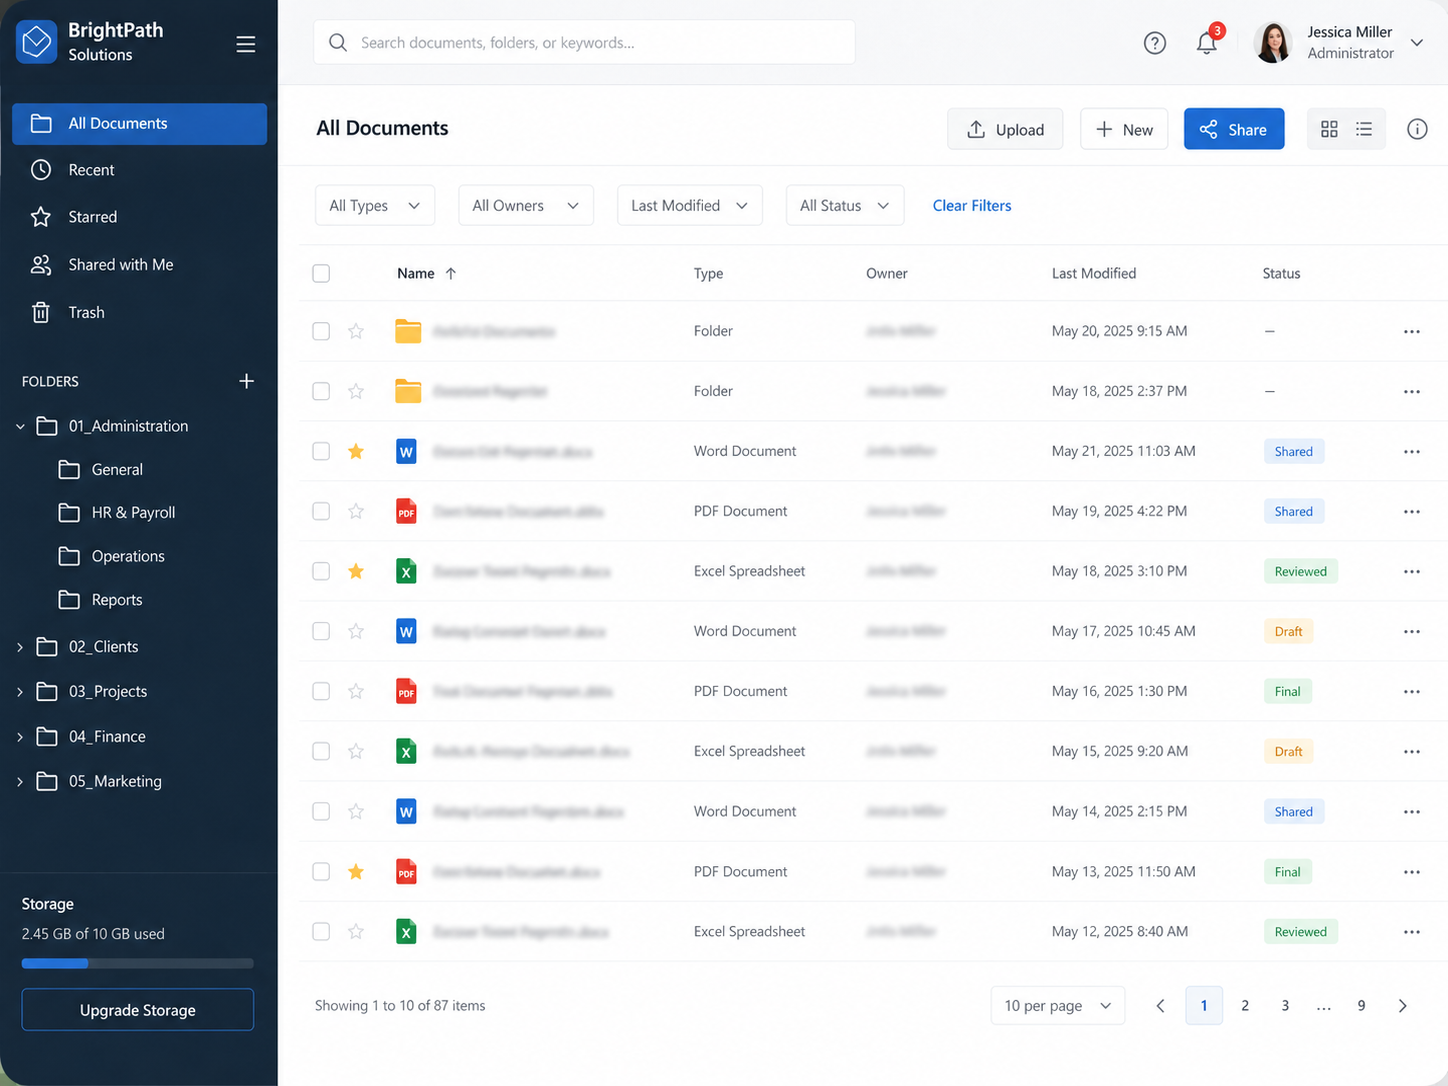Collapse the sidebar with the hamburger menu icon

(245, 44)
